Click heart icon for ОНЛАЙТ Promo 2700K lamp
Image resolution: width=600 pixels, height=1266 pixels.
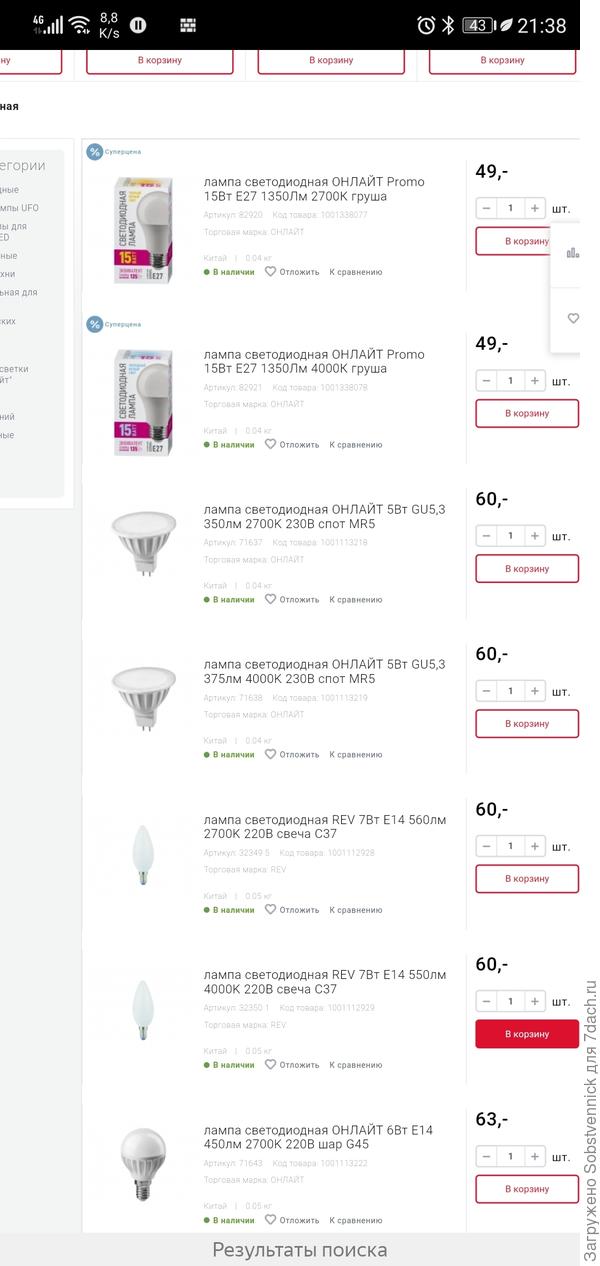pyautogui.click(x=270, y=272)
